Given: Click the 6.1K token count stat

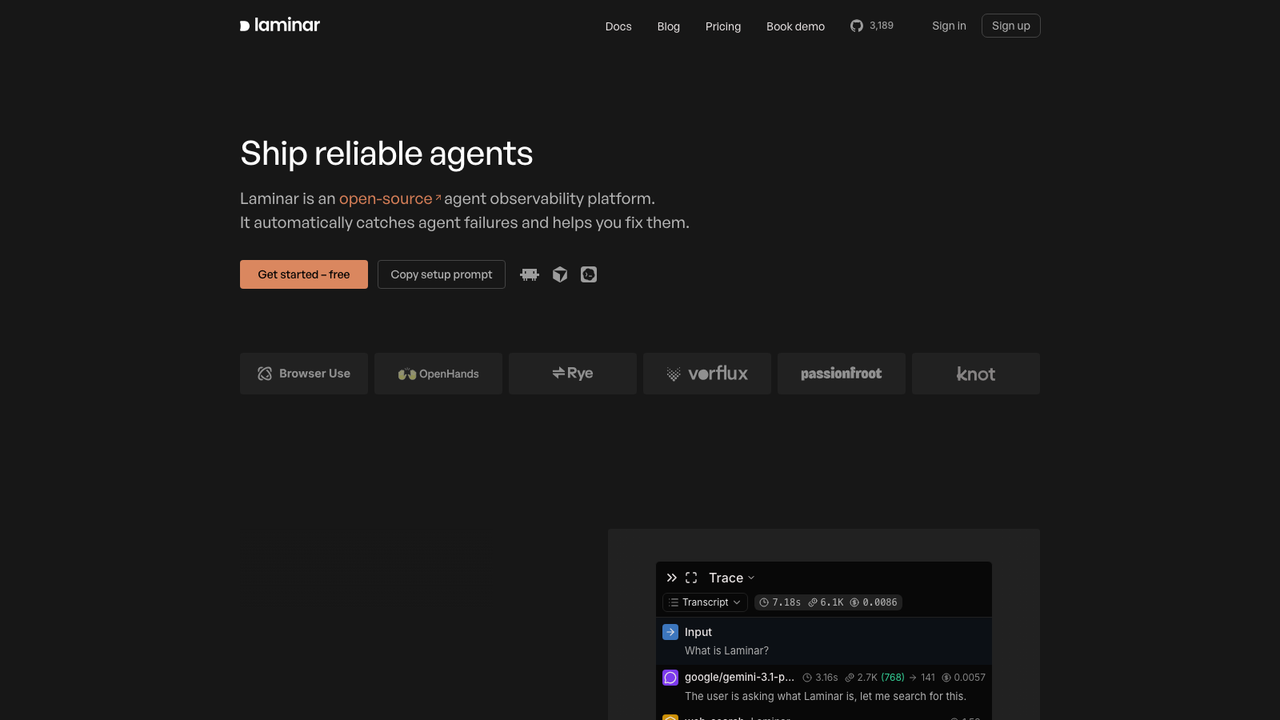Looking at the screenshot, I should 825,602.
